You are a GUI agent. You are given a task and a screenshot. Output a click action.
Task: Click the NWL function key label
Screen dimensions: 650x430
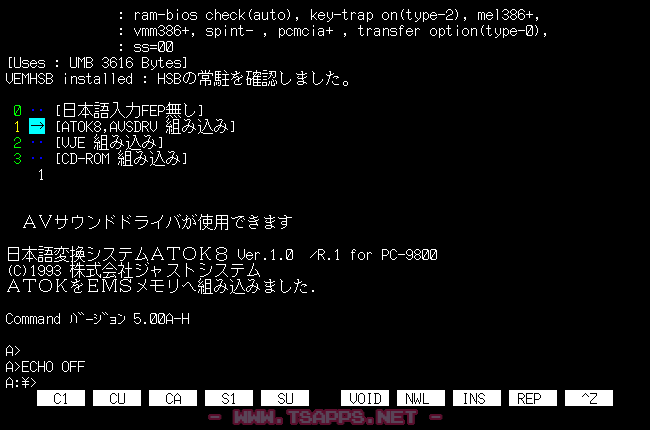[x=421, y=398]
